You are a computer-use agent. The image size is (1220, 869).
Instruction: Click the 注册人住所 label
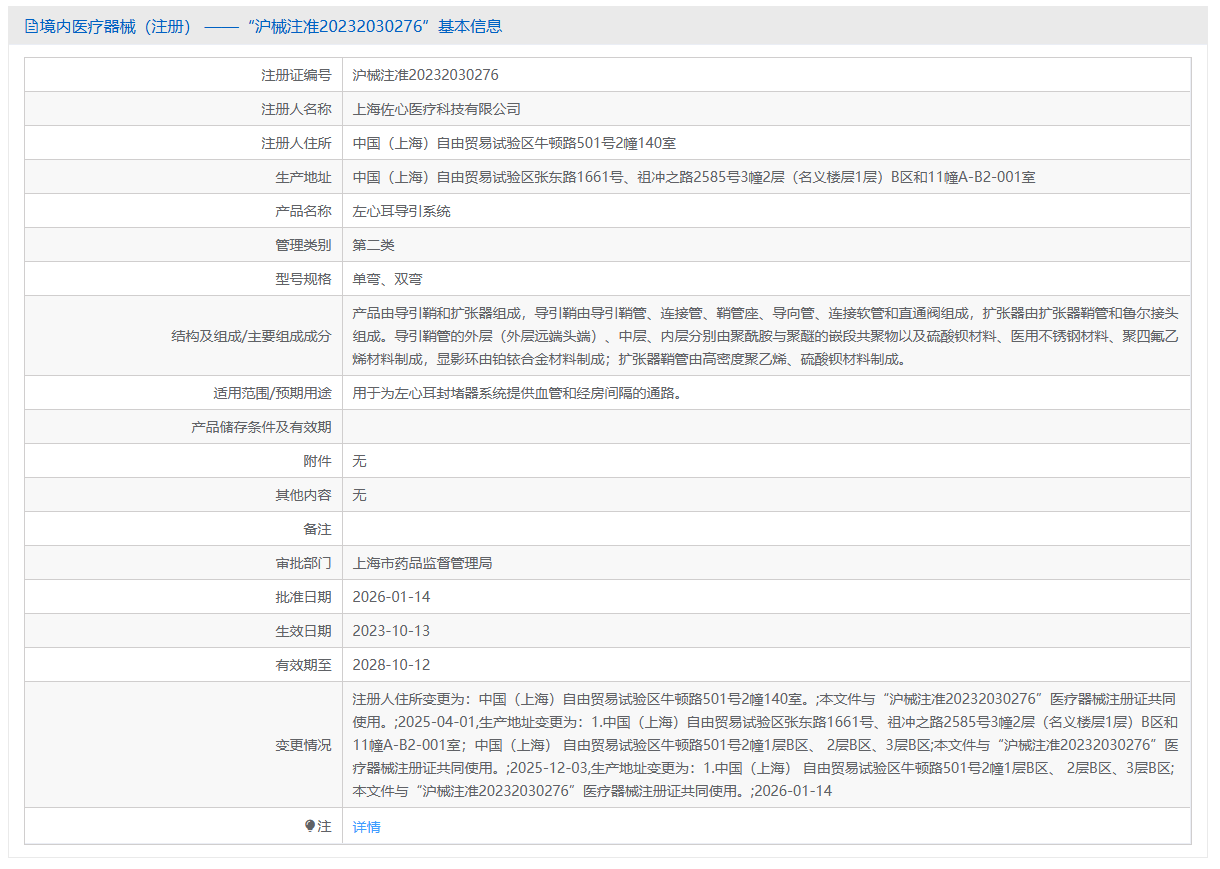(x=296, y=143)
